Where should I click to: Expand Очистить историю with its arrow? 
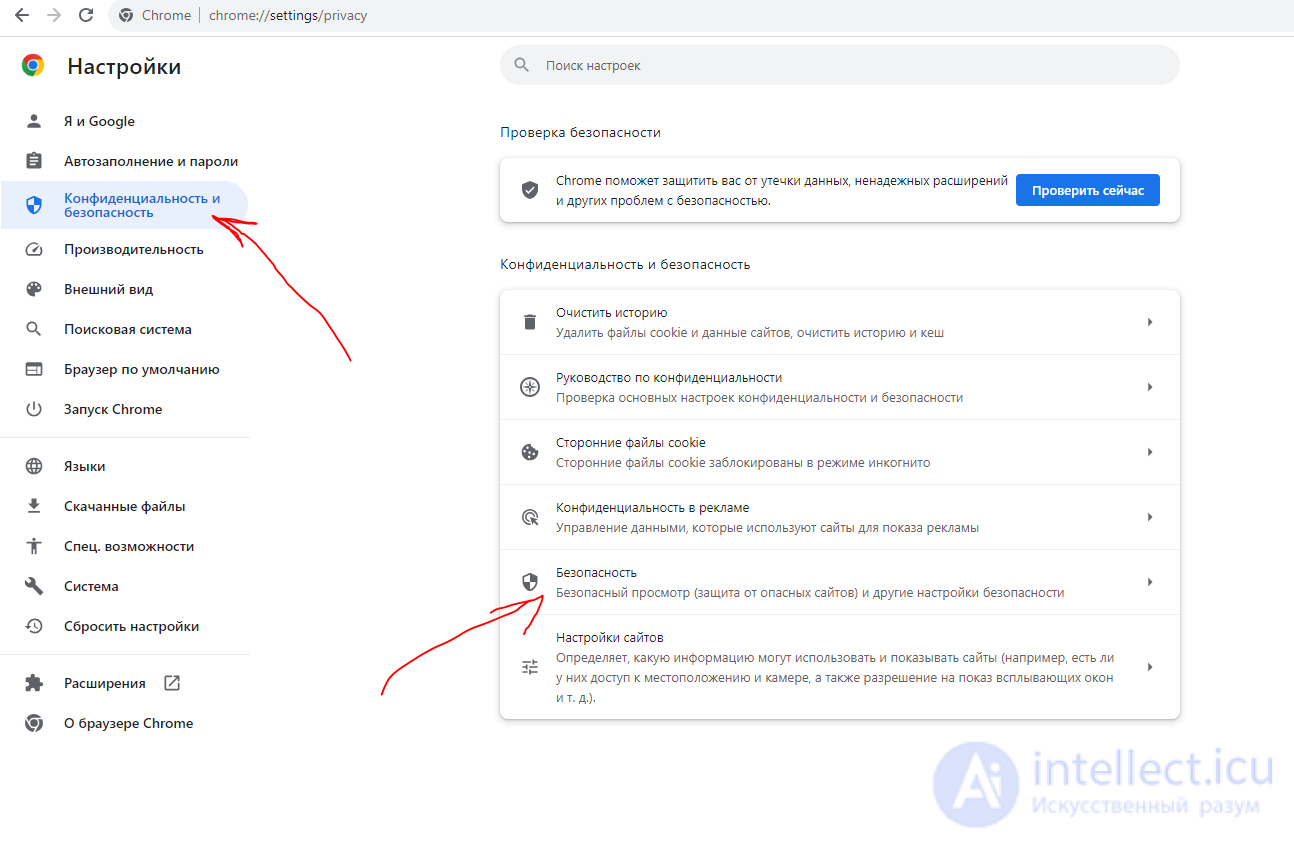pos(1150,322)
